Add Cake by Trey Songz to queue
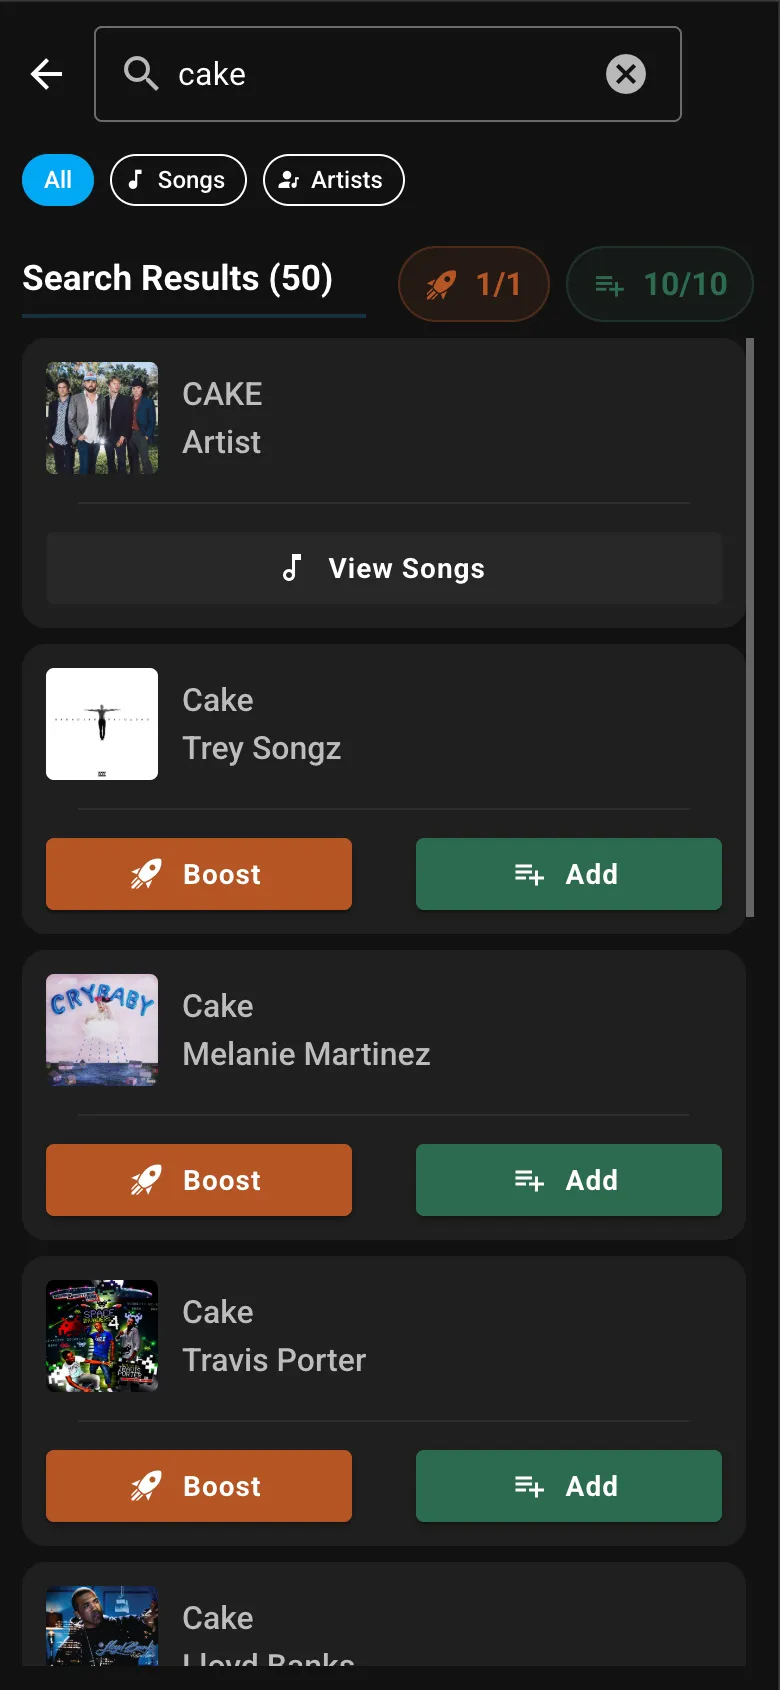Screen dimensions: 780x1690 click(568, 873)
